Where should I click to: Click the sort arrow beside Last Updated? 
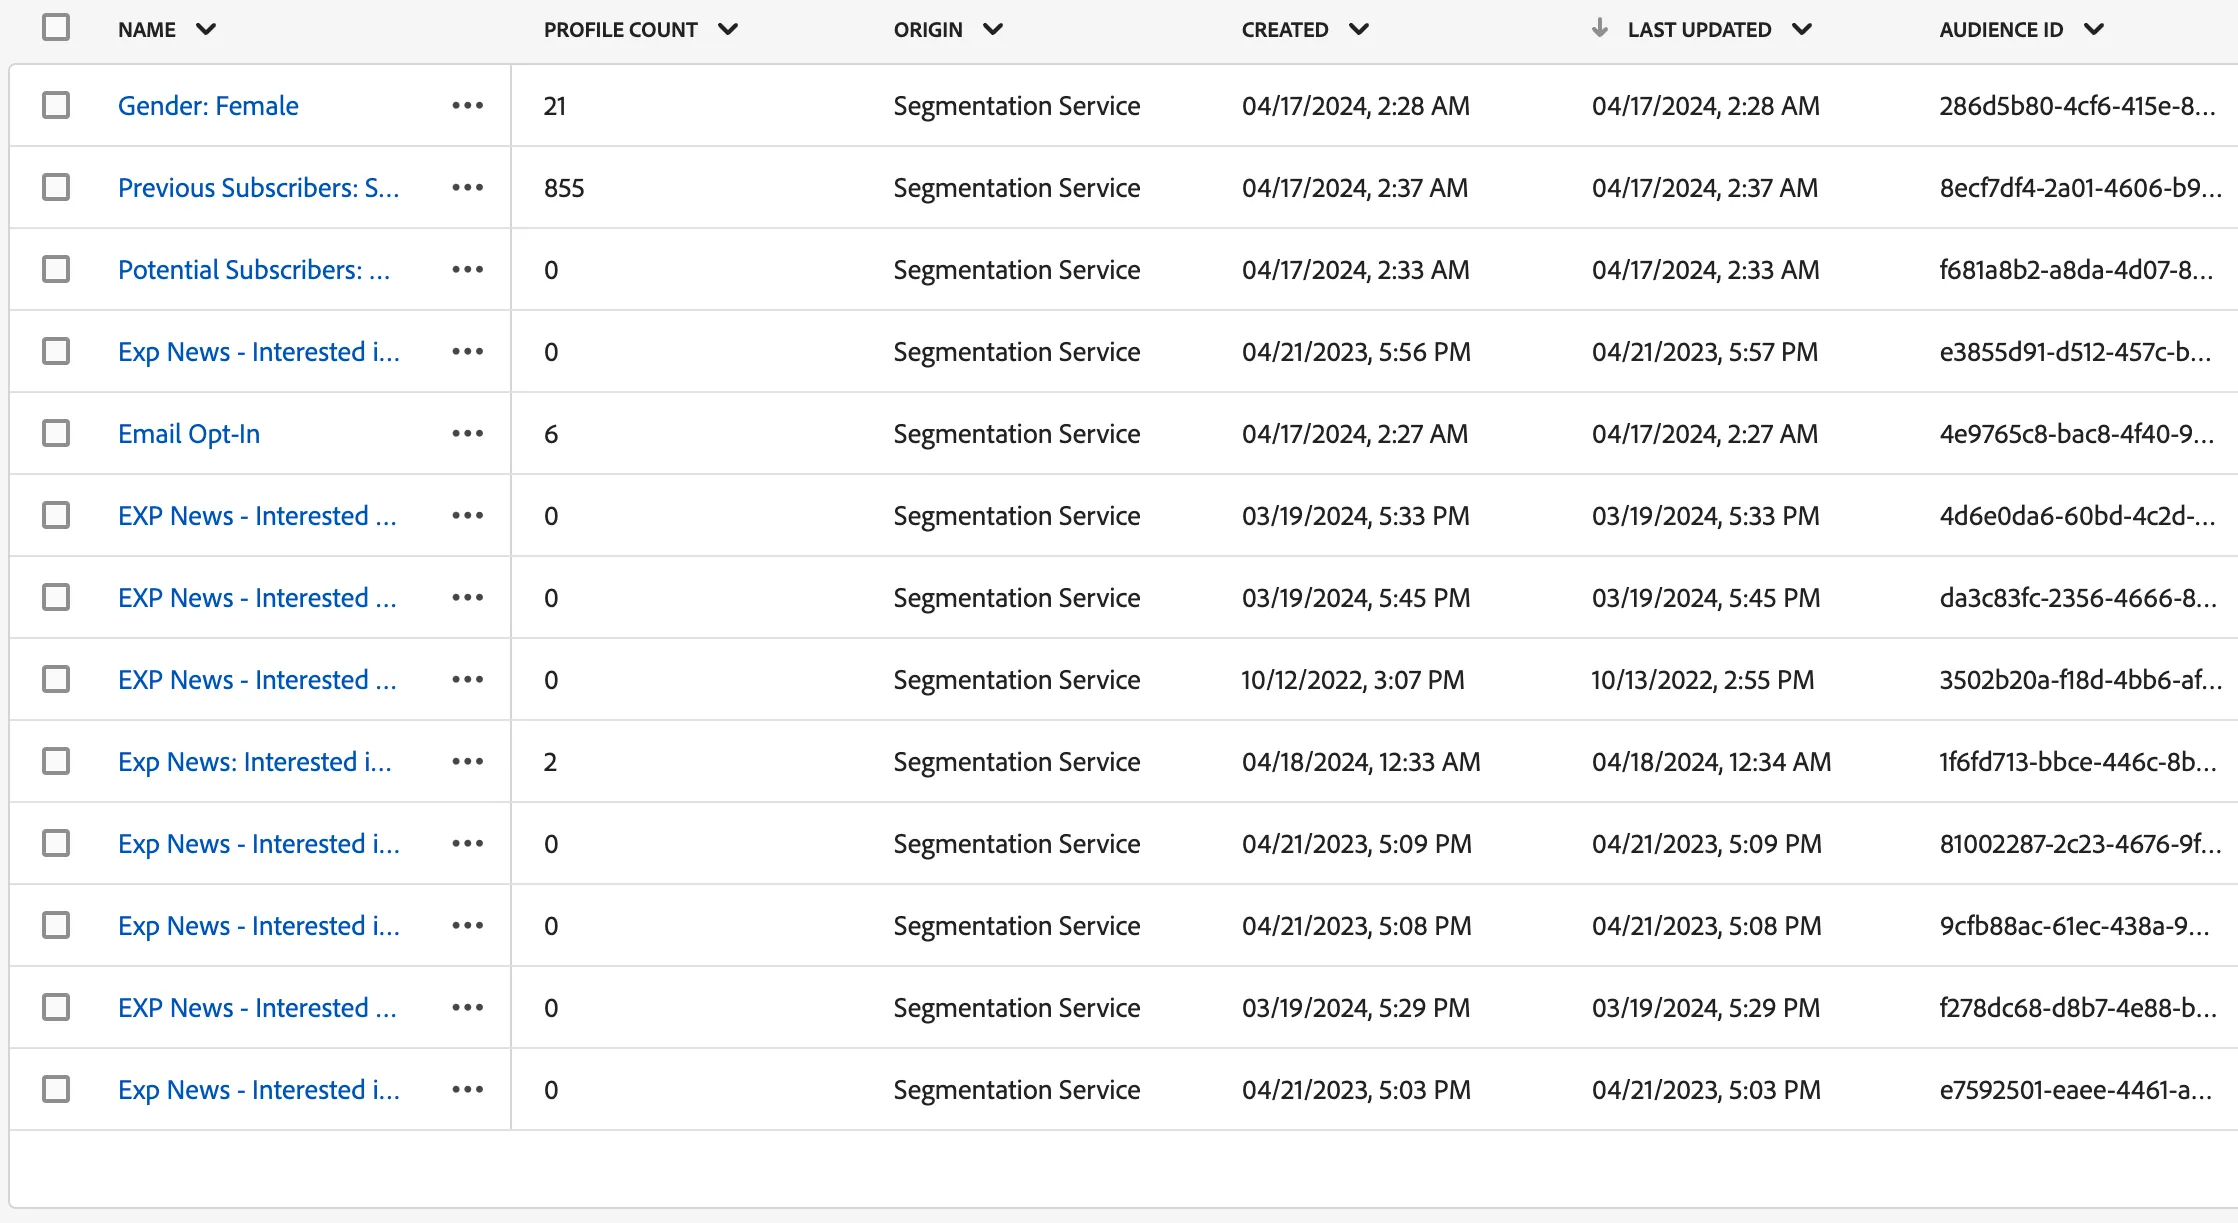1600,28
